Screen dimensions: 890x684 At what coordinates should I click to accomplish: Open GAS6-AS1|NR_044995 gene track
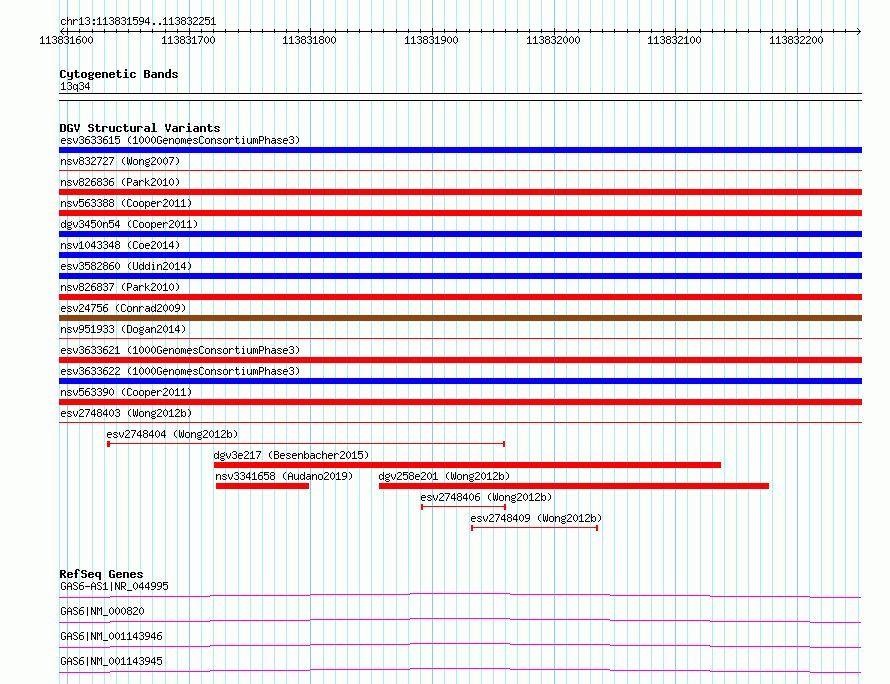pos(460,595)
